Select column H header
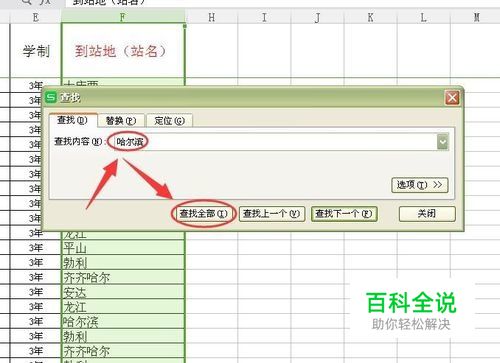 [x=211, y=17]
